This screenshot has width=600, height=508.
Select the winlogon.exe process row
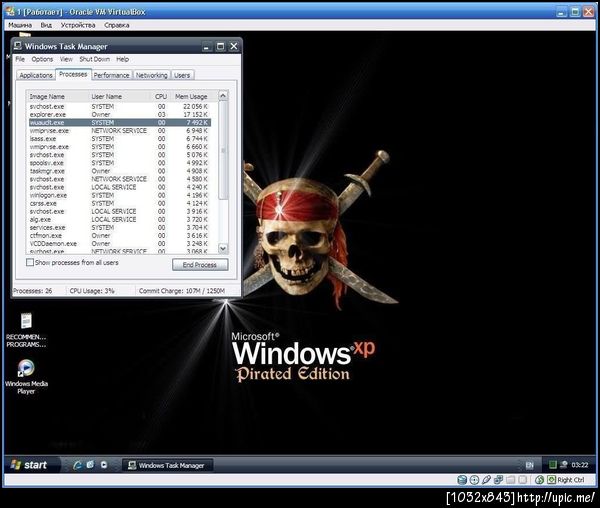(119, 195)
